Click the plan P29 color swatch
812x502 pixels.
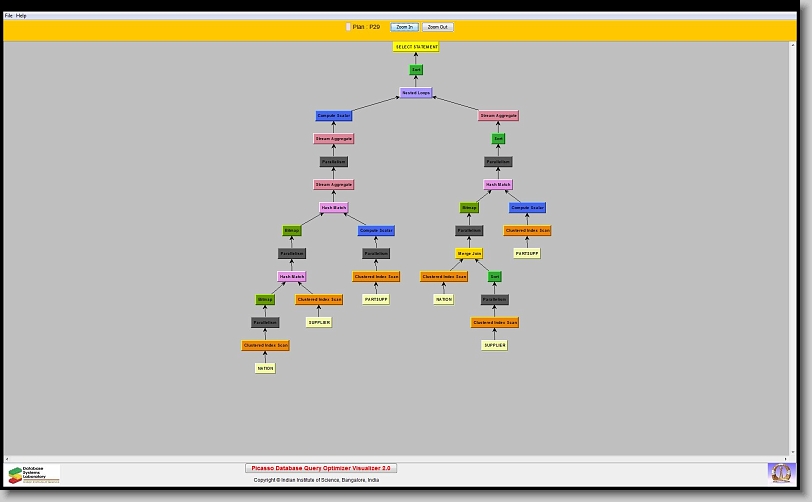(x=348, y=27)
